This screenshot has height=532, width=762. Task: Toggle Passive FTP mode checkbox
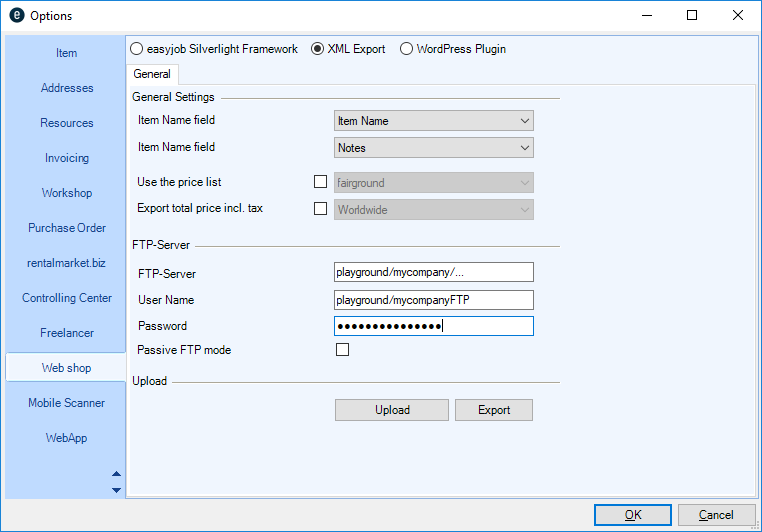click(343, 350)
